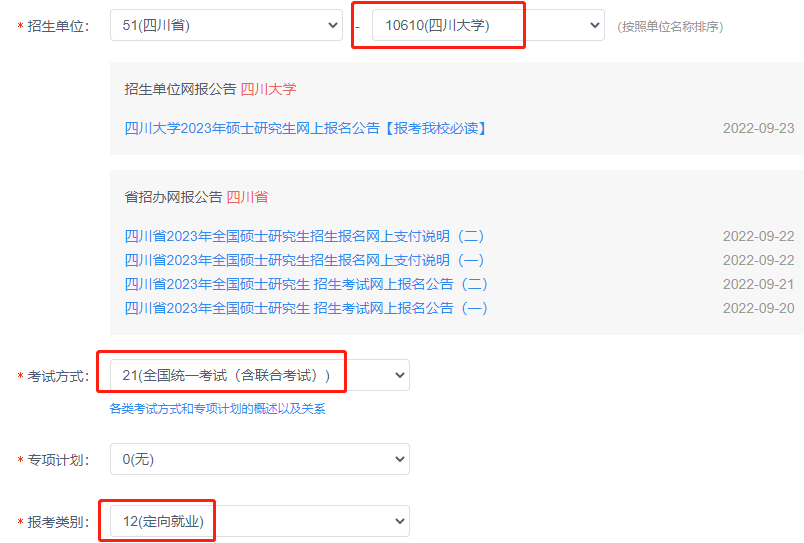This screenshot has width=804, height=543.
Task: Open the 专项计划 0(无) dropdown
Action: [x=259, y=459]
